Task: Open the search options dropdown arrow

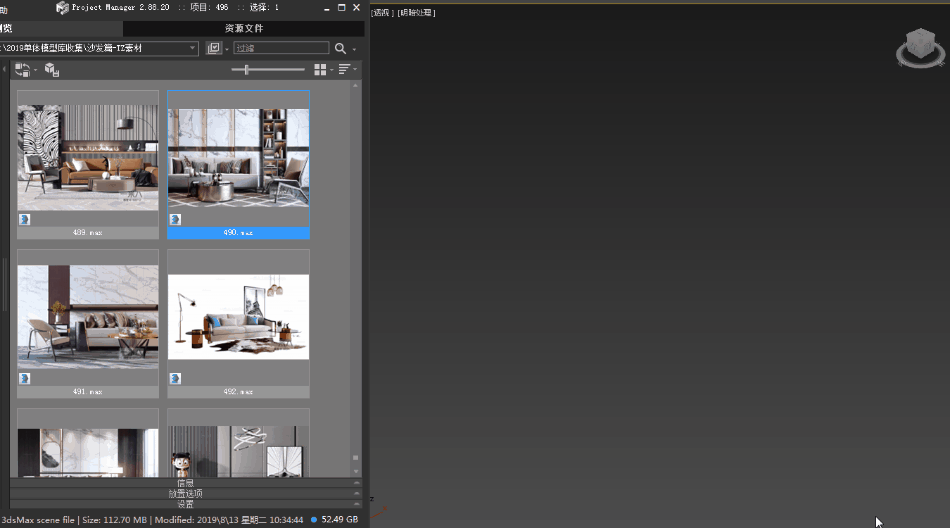Action: [354, 49]
